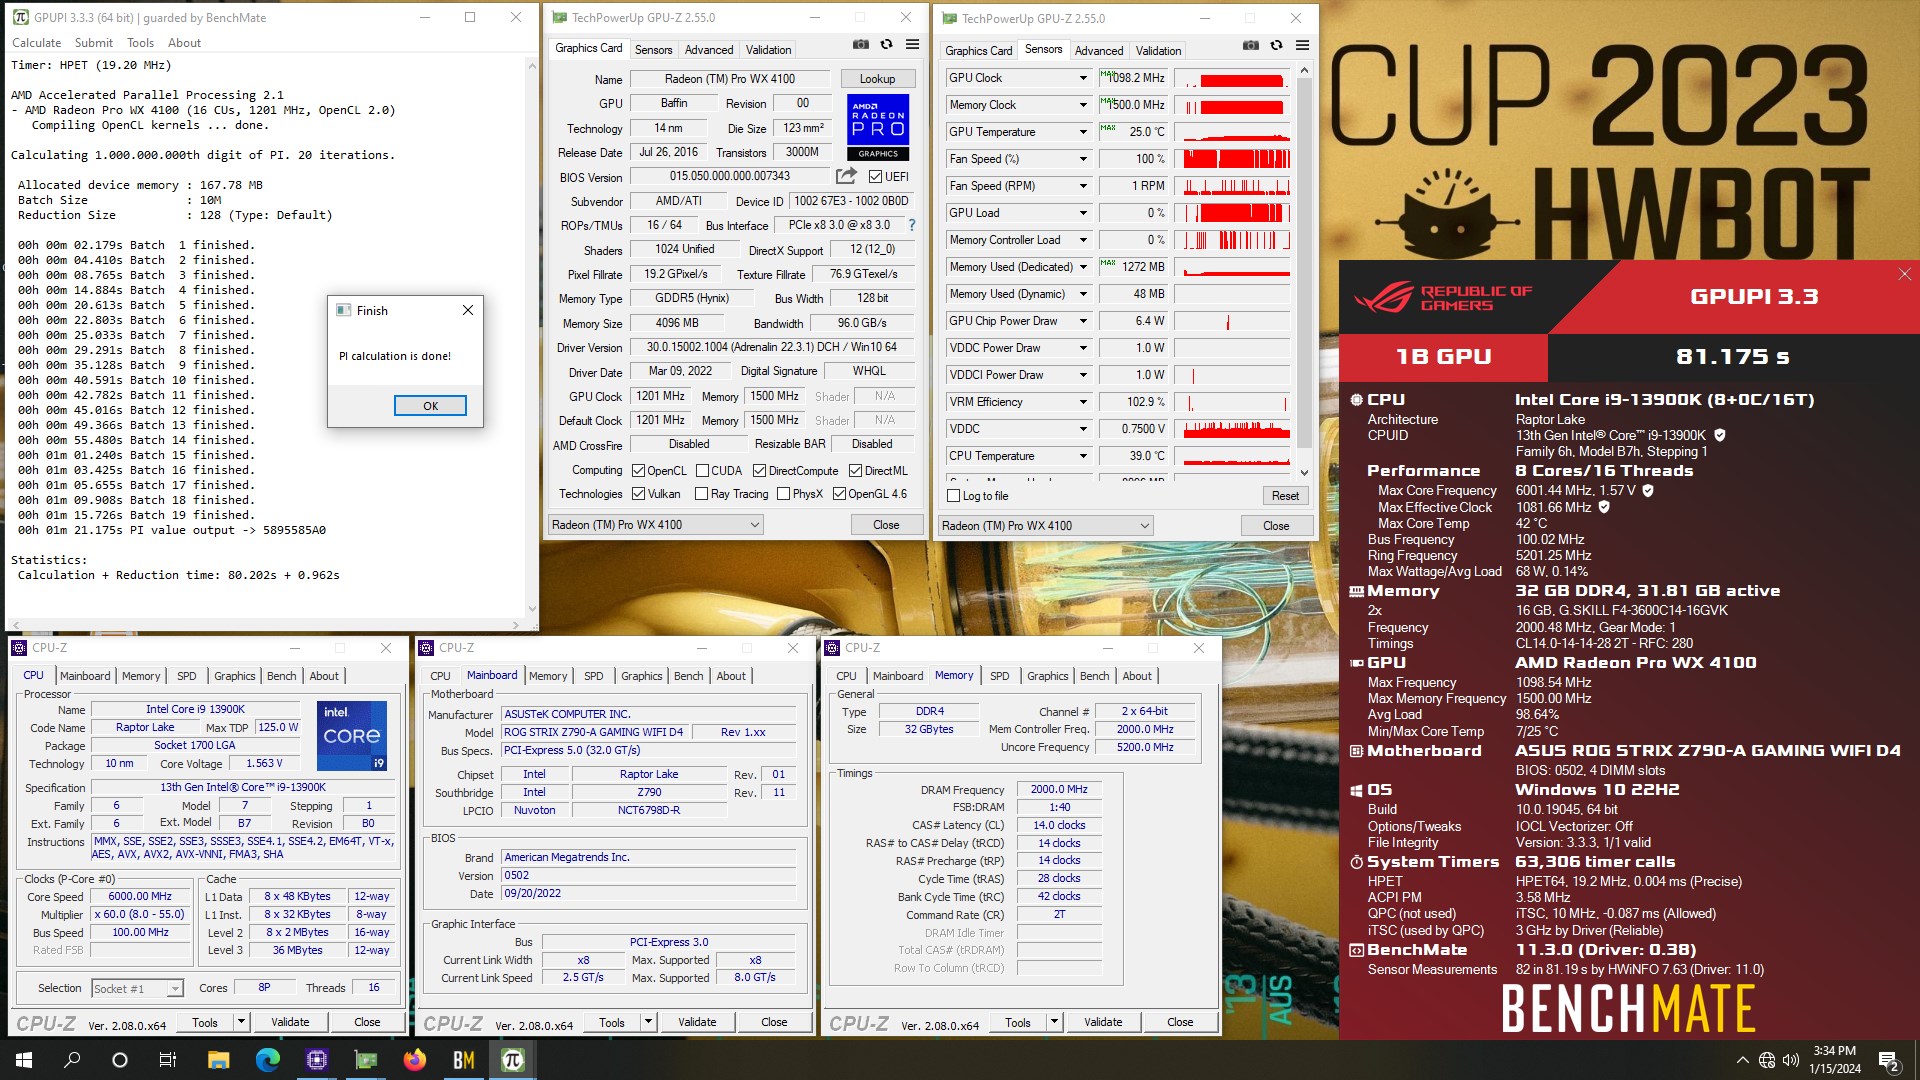This screenshot has width=1920, height=1080.
Task: Open the Socket #1 selection dropdown in CPU-Z
Action: tap(137, 989)
